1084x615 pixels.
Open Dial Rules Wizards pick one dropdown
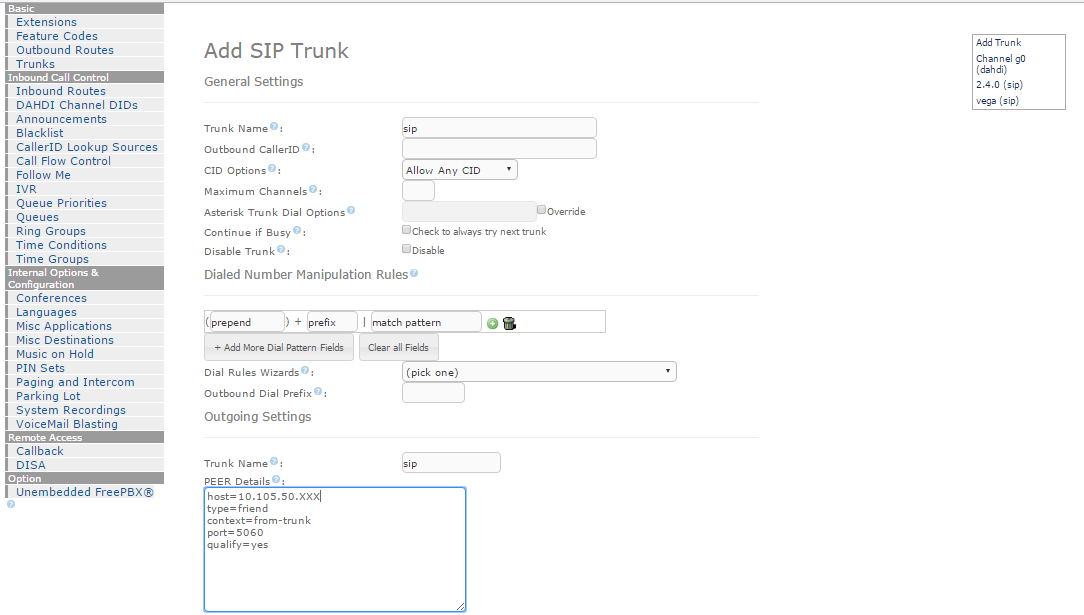point(539,372)
